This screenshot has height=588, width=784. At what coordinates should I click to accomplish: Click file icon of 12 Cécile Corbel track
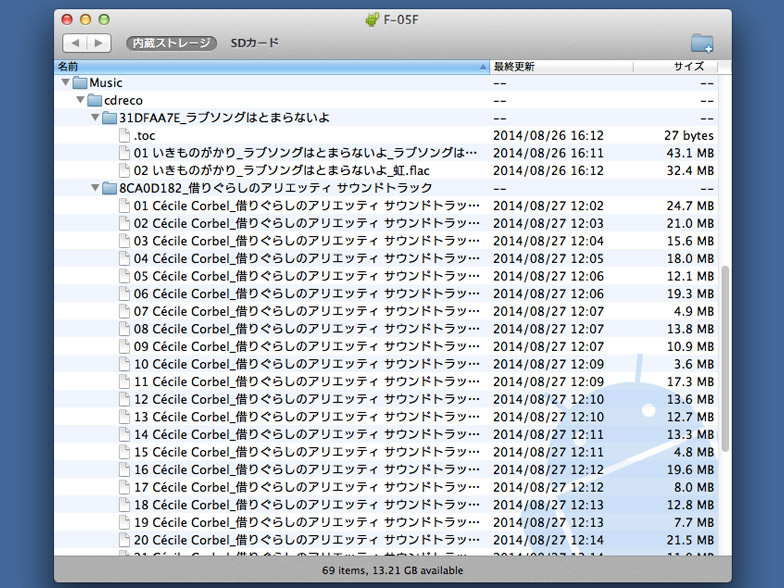(124, 399)
